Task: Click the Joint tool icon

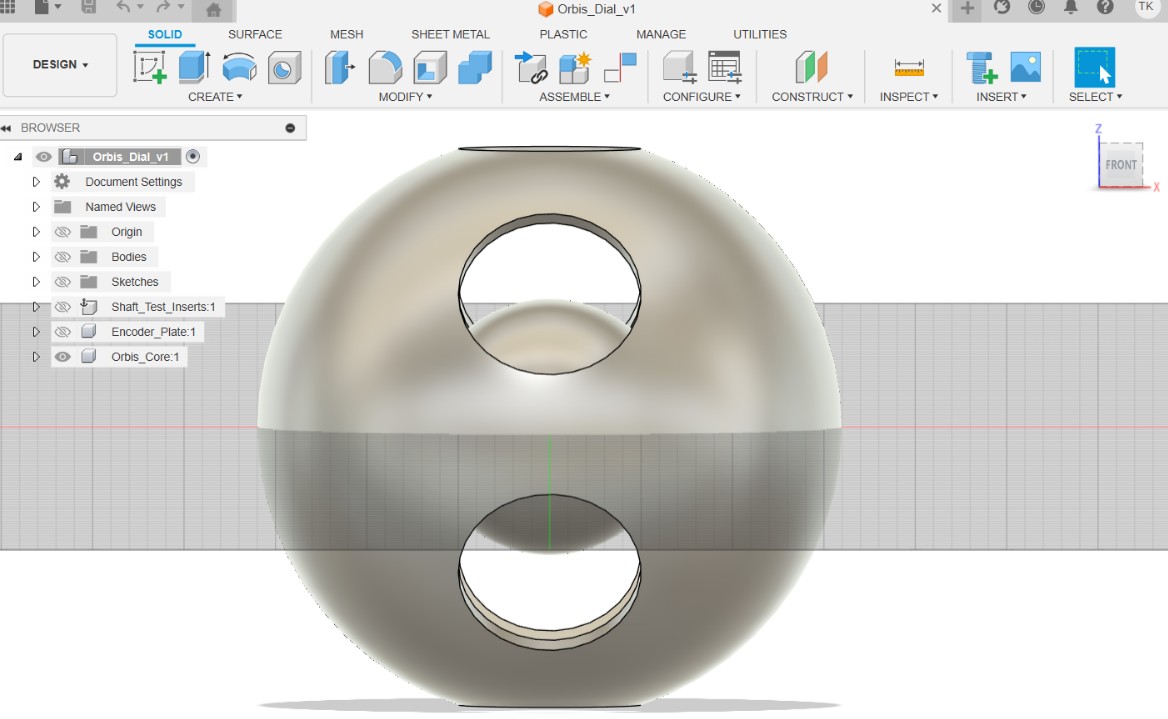Action: (531, 67)
